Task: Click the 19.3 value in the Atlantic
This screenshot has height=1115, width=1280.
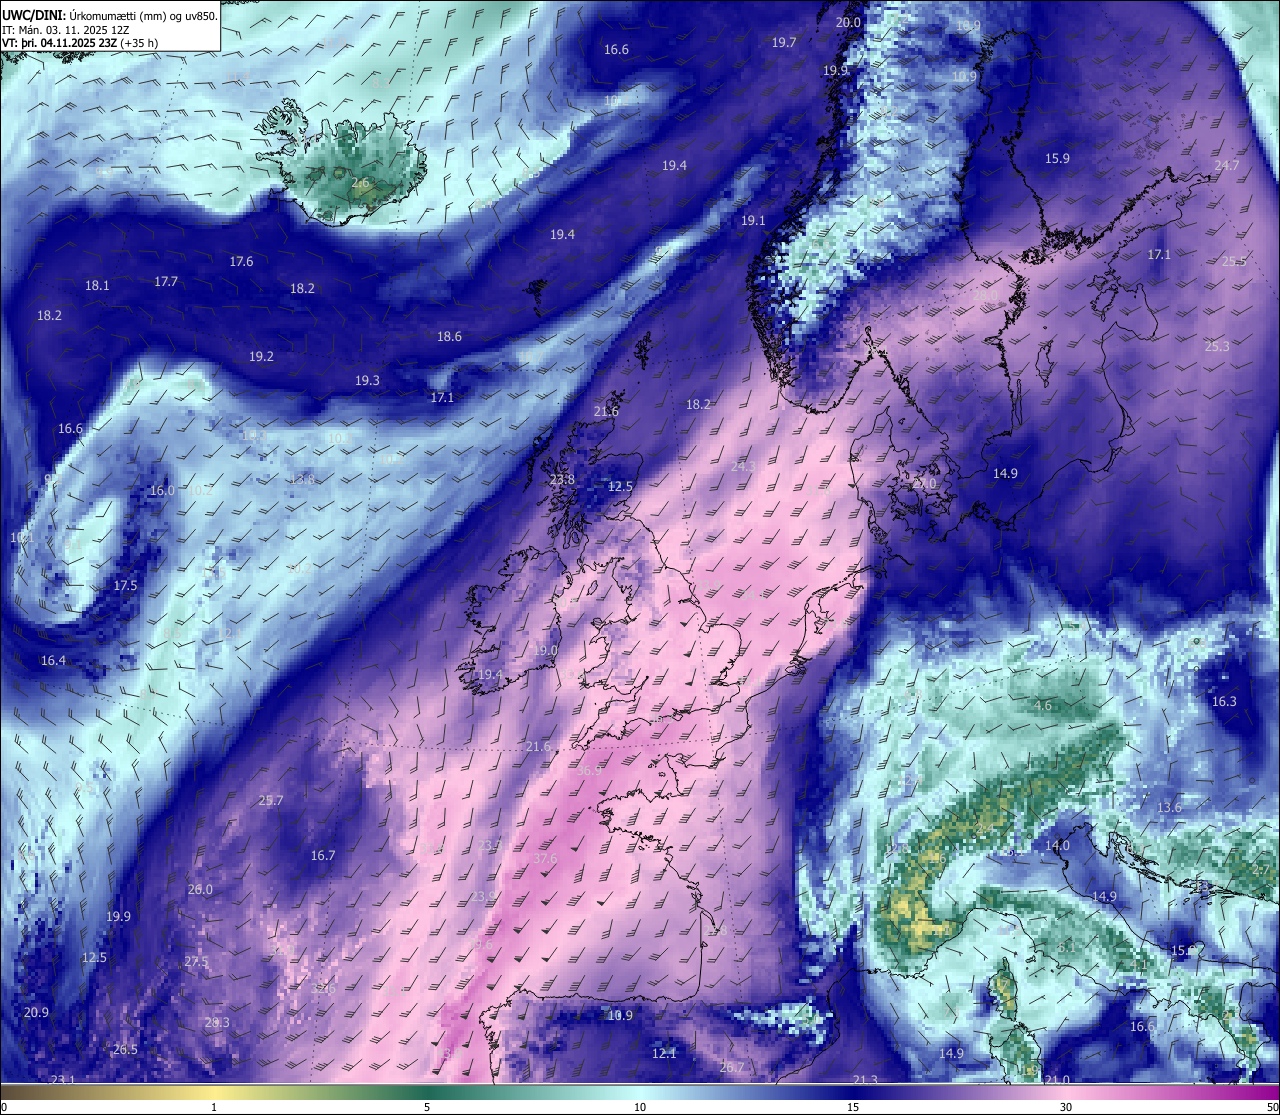Action: [367, 380]
